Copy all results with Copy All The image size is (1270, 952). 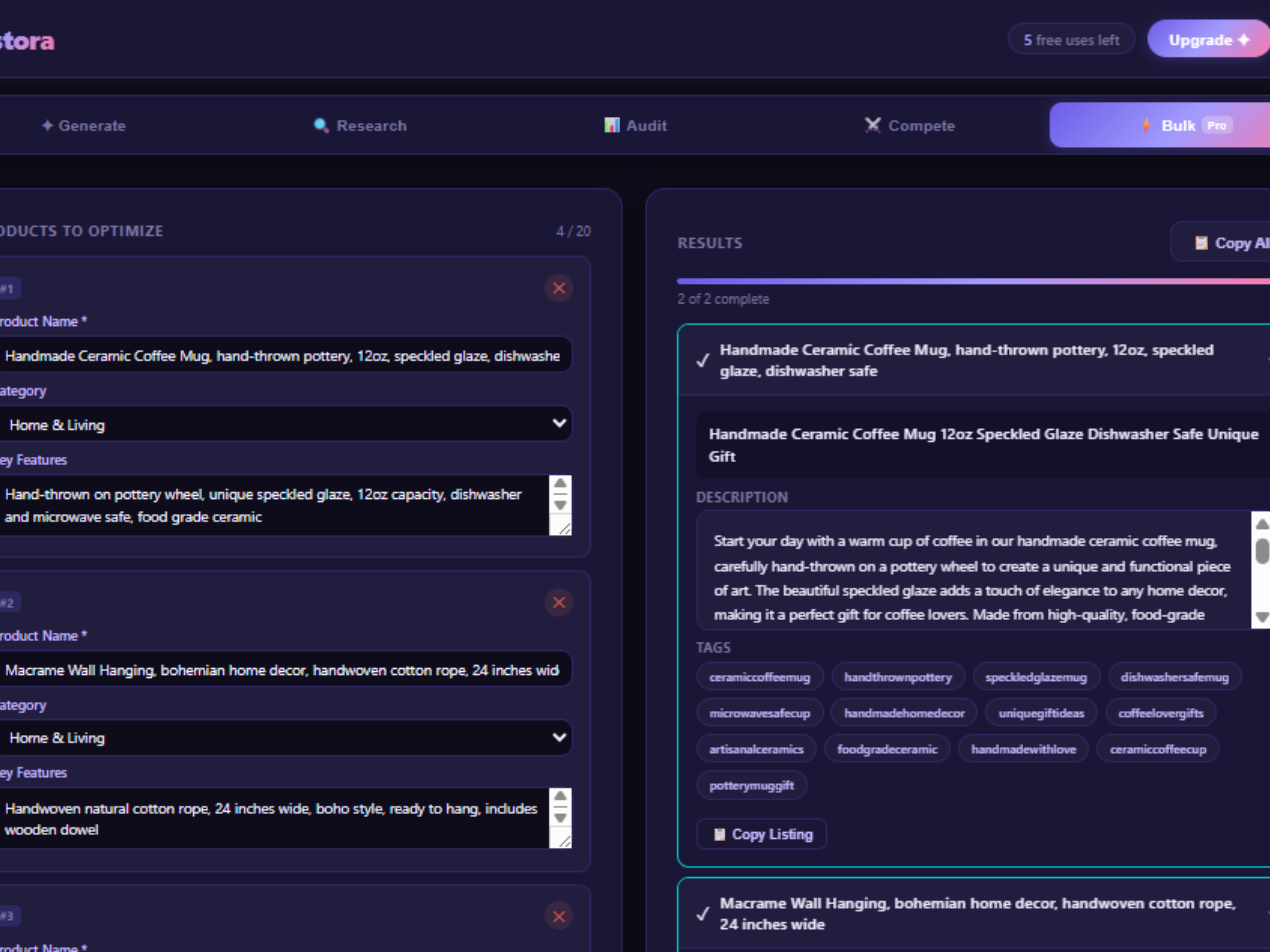[x=1220, y=242]
